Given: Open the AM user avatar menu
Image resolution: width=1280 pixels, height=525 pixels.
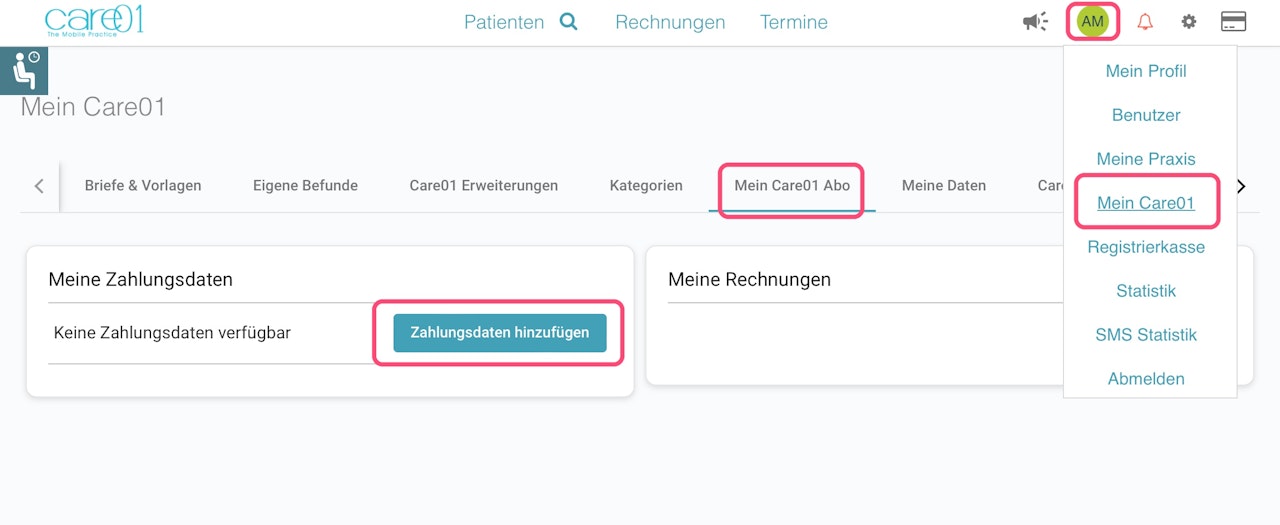Looking at the screenshot, I should click(x=1092, y=22).
